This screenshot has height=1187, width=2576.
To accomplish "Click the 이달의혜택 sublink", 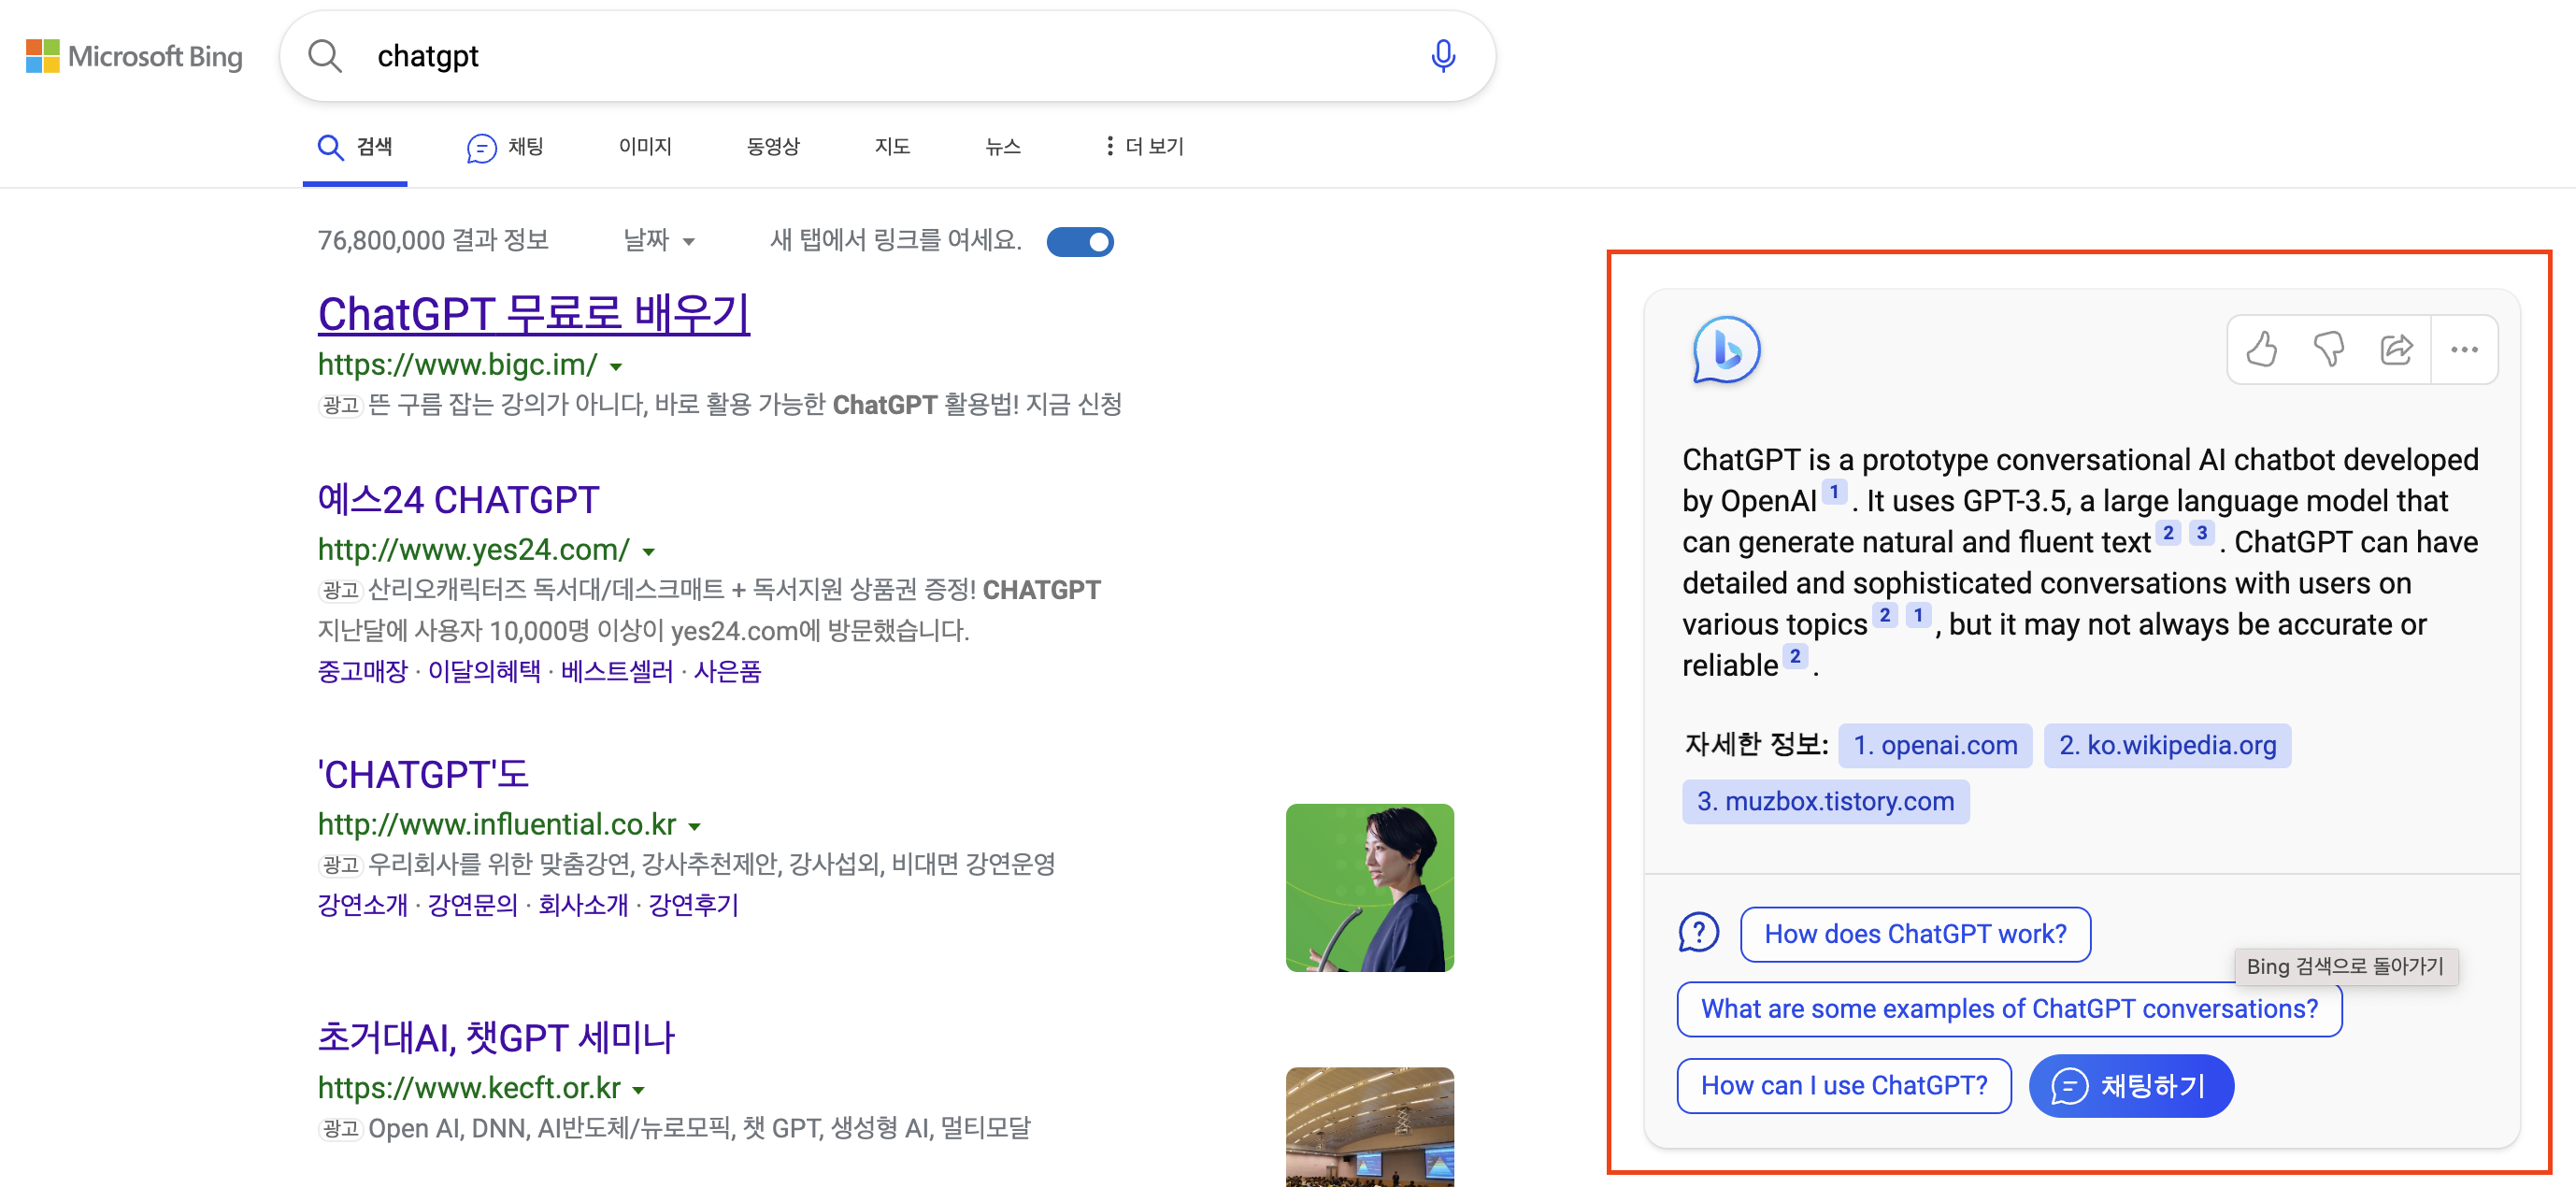I will coord(484,671).
